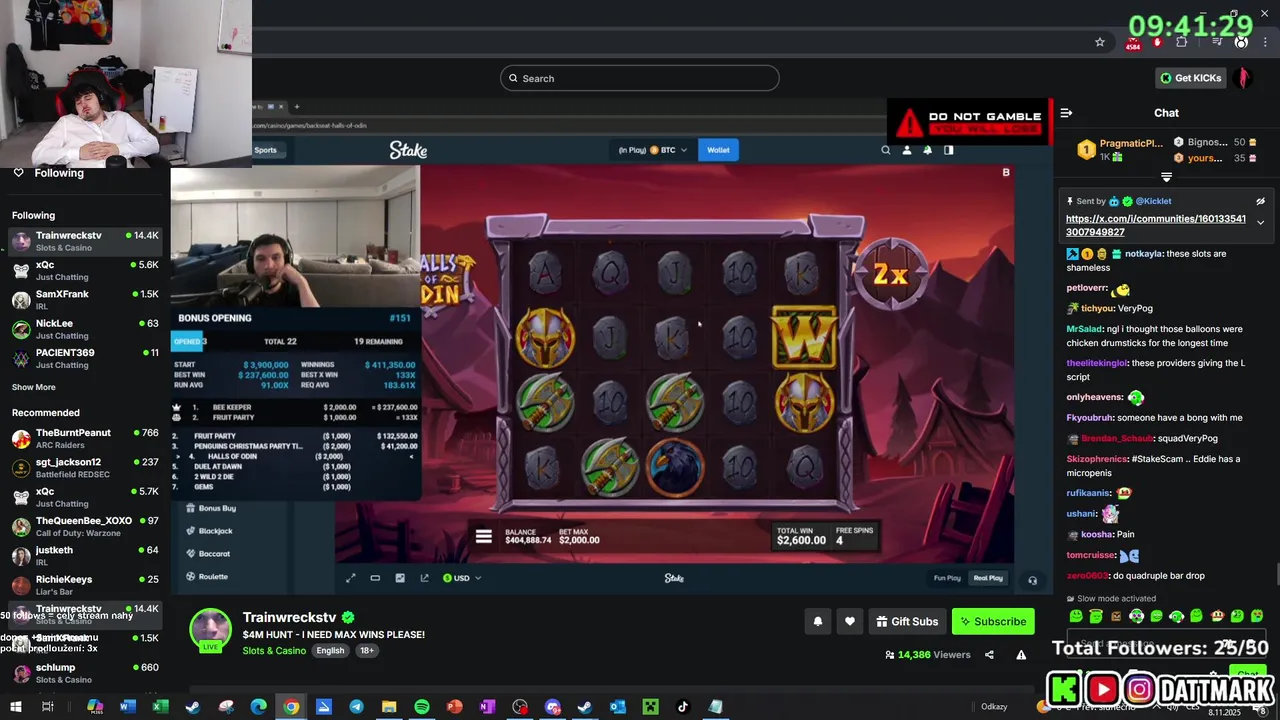The width and height of the screenshot is (1280, 720).
Task: Switch to Real Play mode
Action: click(x=988, y=578)
